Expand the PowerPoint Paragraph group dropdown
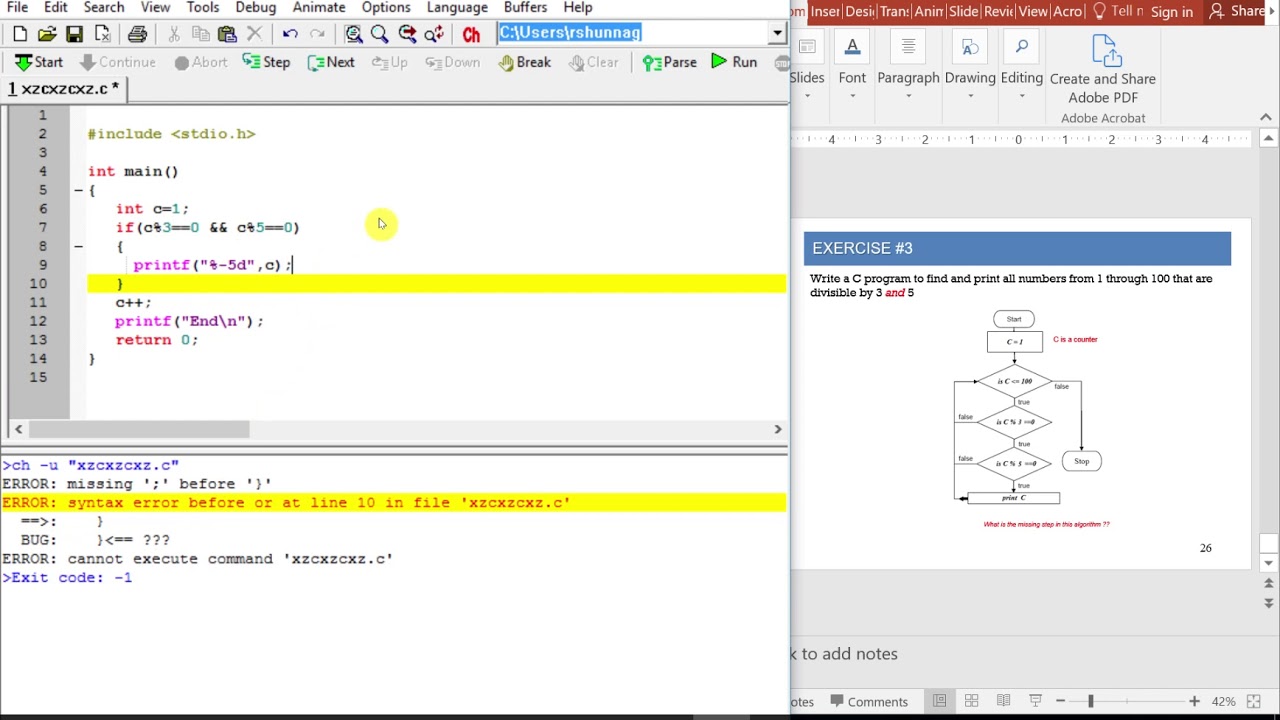 [908, 97]
